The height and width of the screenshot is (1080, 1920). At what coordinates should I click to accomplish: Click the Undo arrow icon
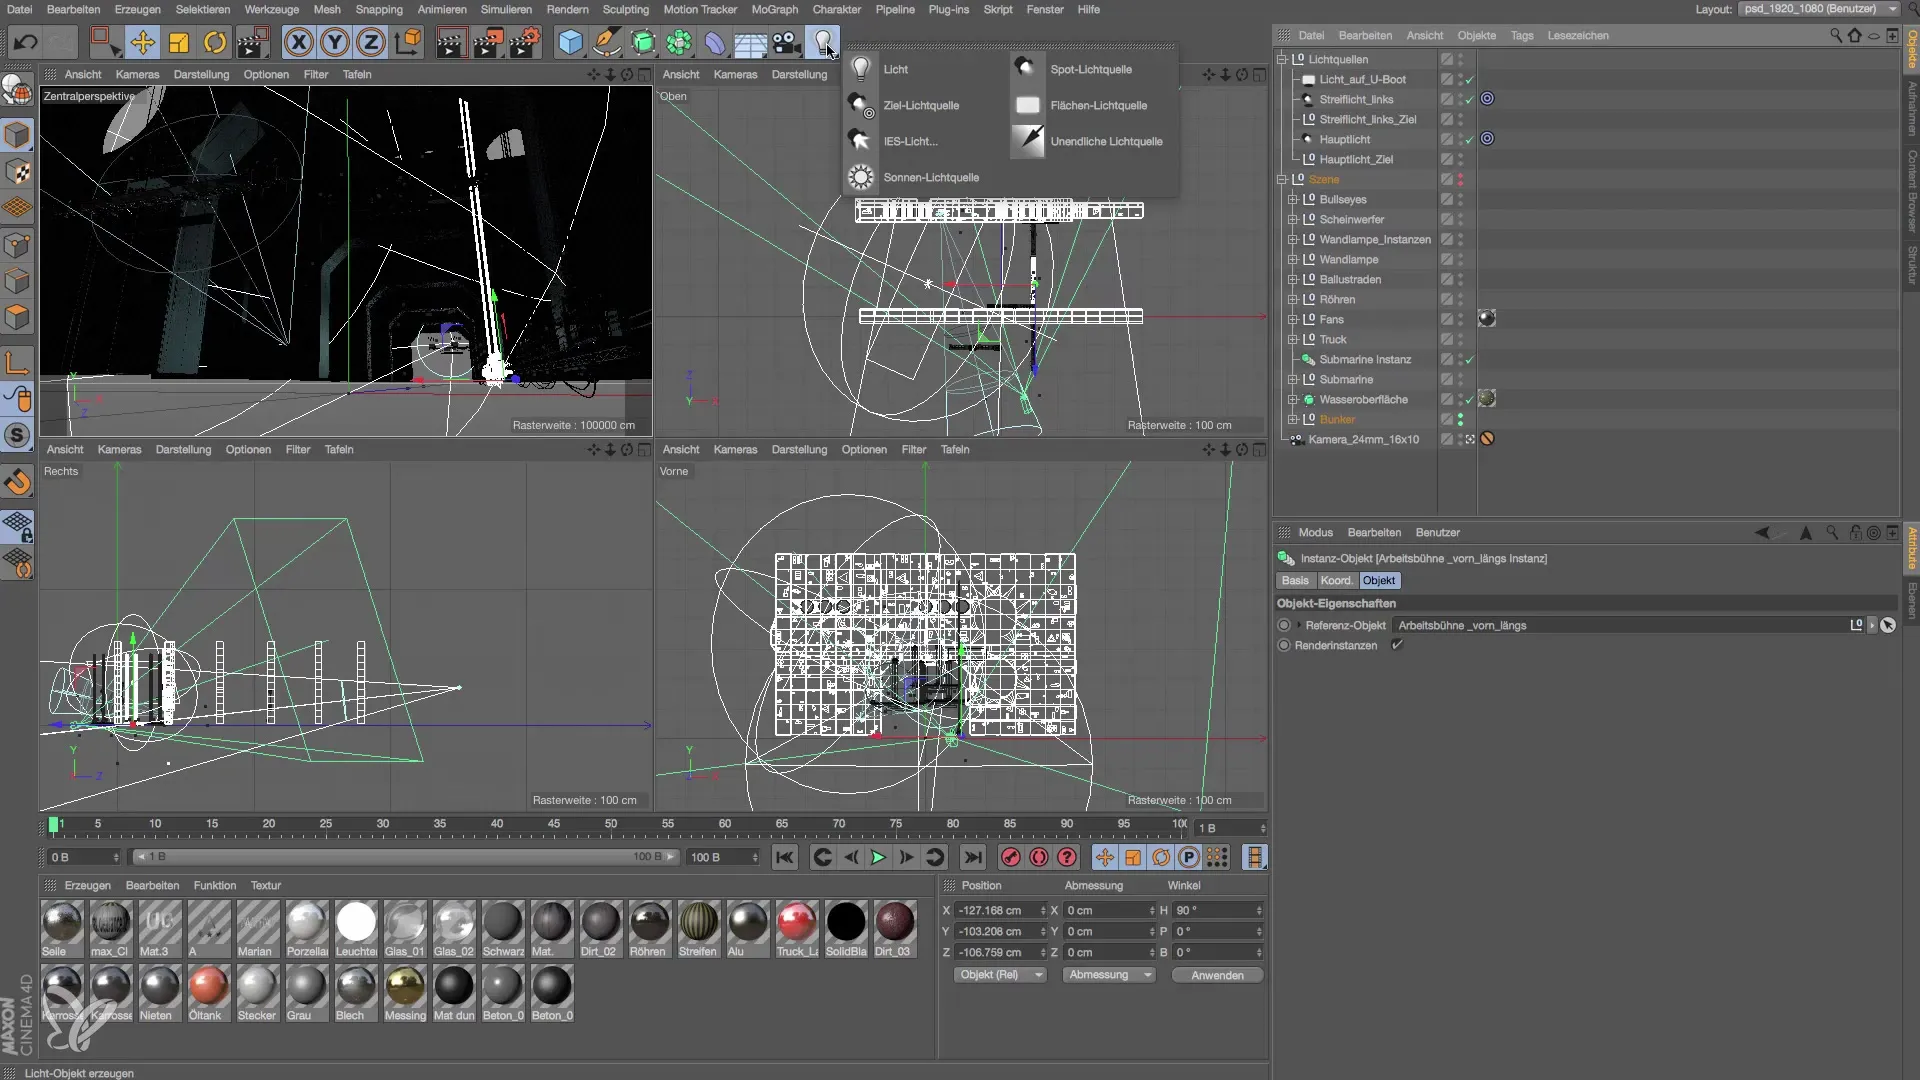tap(25, 43)
